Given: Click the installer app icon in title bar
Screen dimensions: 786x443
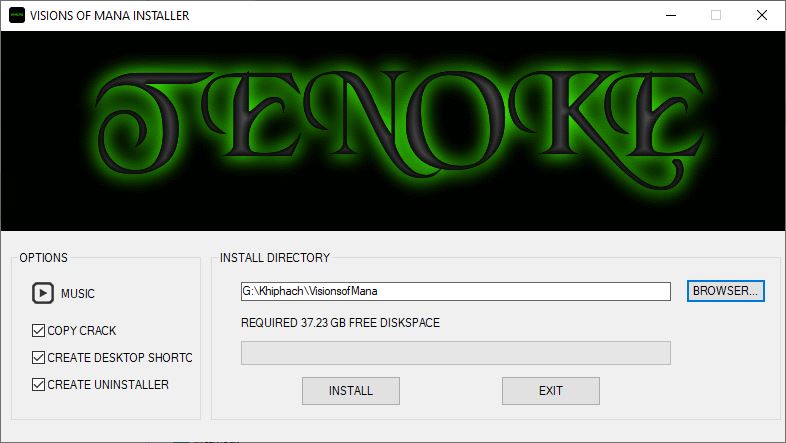Looking at the screenshot, I should (x=17, y=15).
